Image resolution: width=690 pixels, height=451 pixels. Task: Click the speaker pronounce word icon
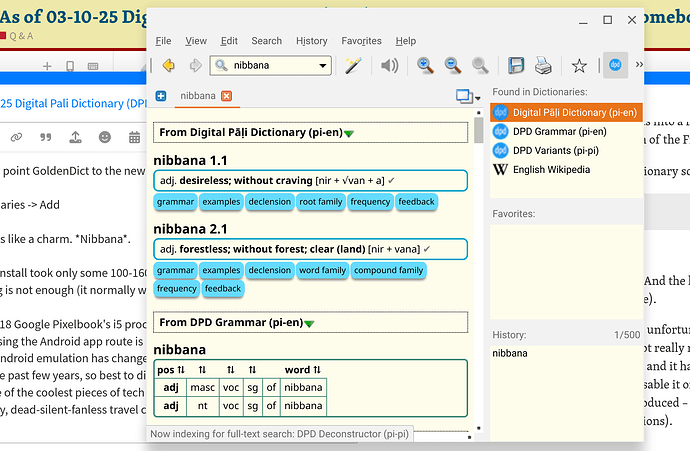pyautogui.click(x=389, y=66)
